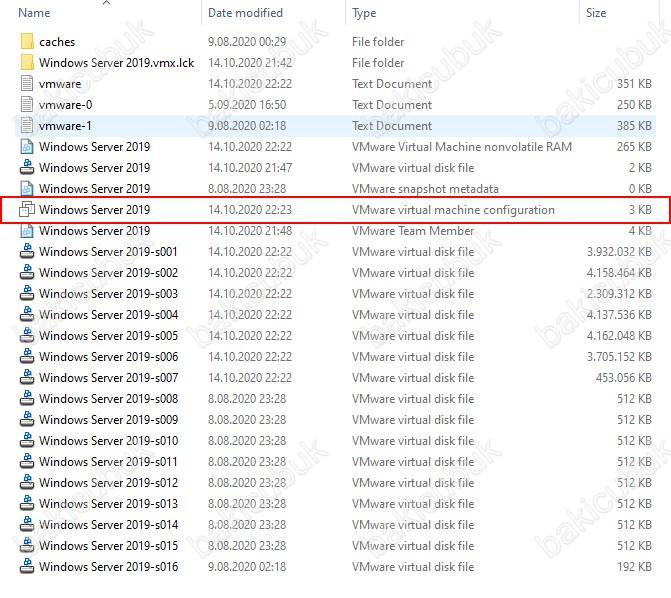Screen dimensions: 671x598
Task: Select the Windows Server 2019-s010 file name
Action: click(x=108, y=440)
